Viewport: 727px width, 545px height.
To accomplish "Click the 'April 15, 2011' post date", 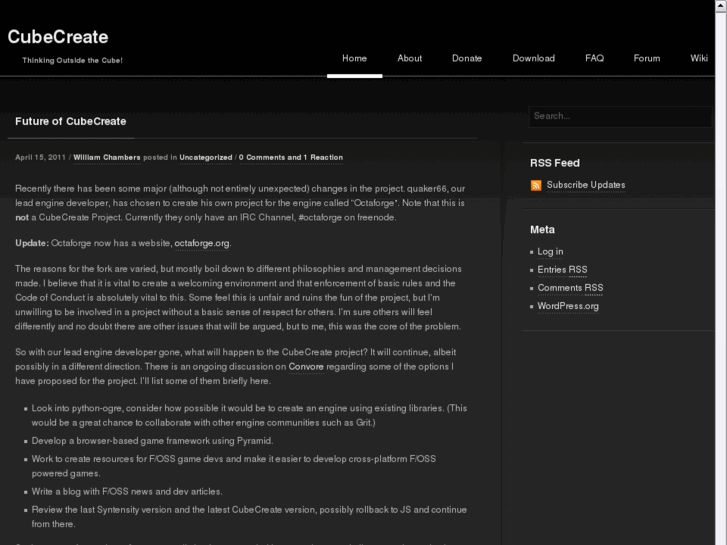I will (x=40, y=157).
